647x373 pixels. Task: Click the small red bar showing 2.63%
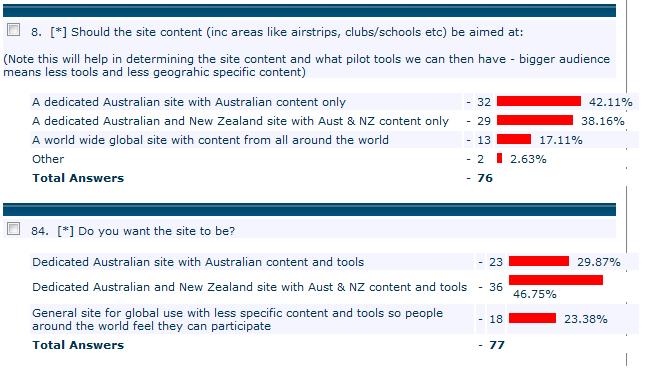click(499, 158)
